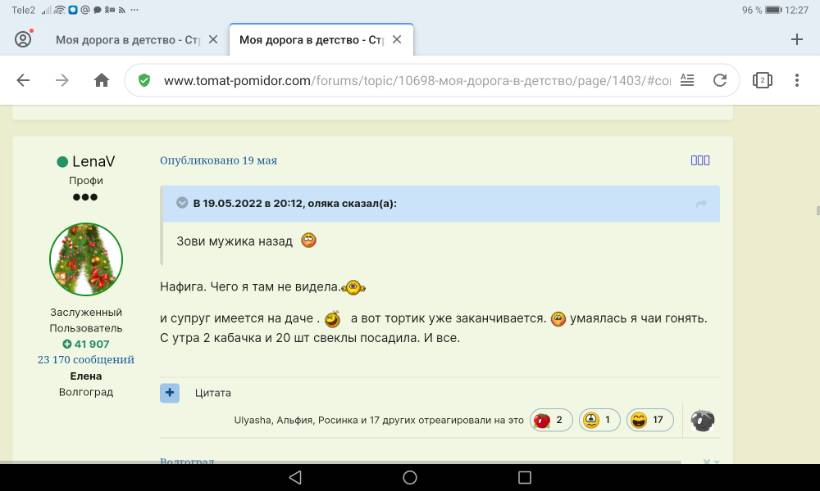Open the tab switcher showing 2 tabs
This screenshot has width=820, height=491.
tap(762, 81)
